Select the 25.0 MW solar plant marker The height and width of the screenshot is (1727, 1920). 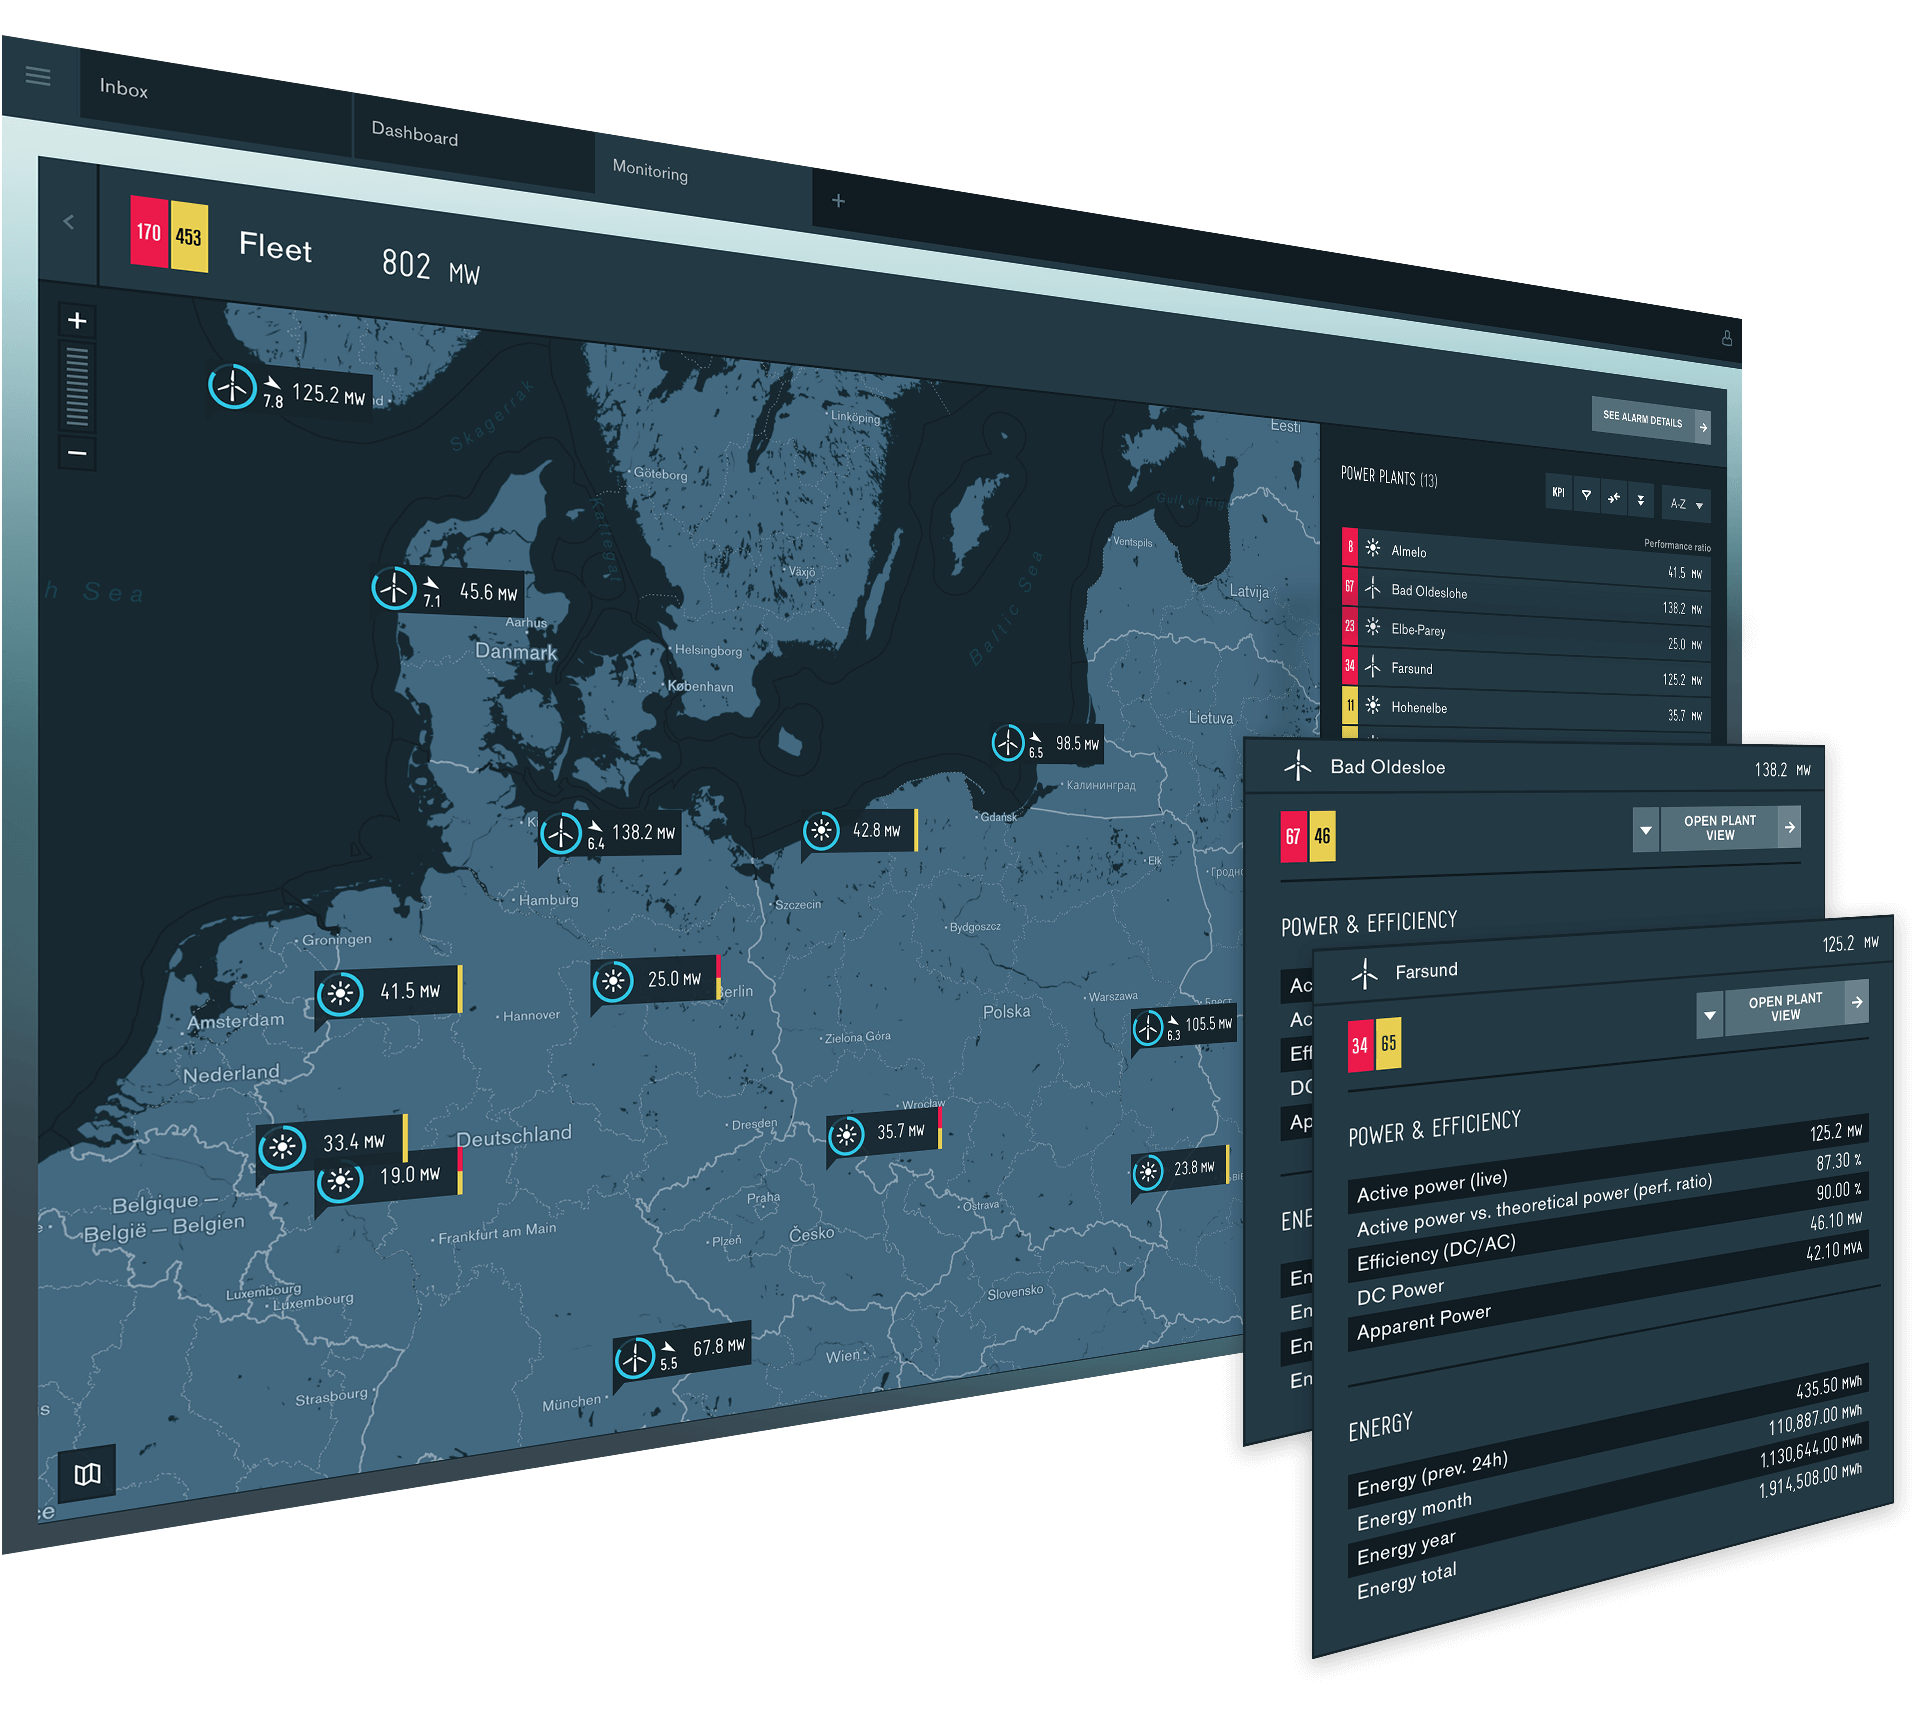coord(656,980)
